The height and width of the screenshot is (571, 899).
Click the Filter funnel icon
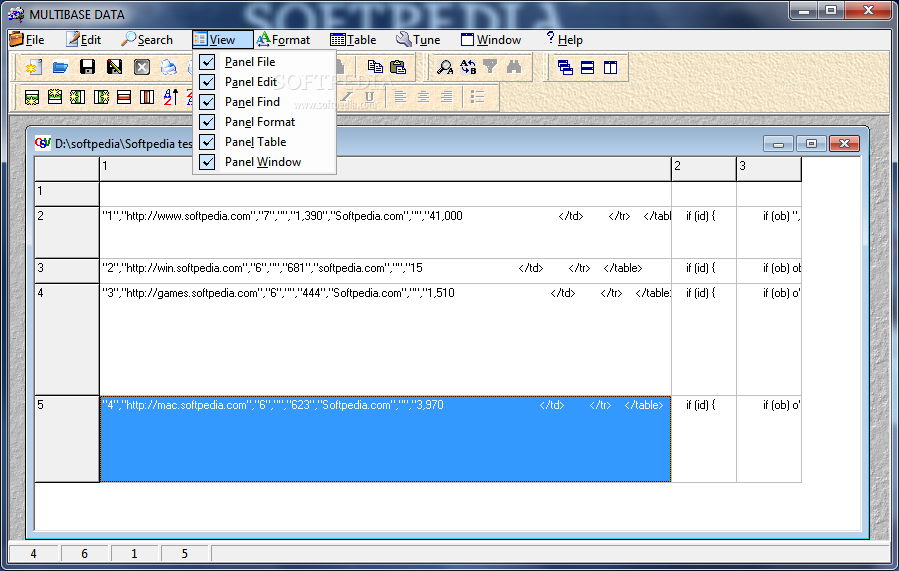coord(490,67)
